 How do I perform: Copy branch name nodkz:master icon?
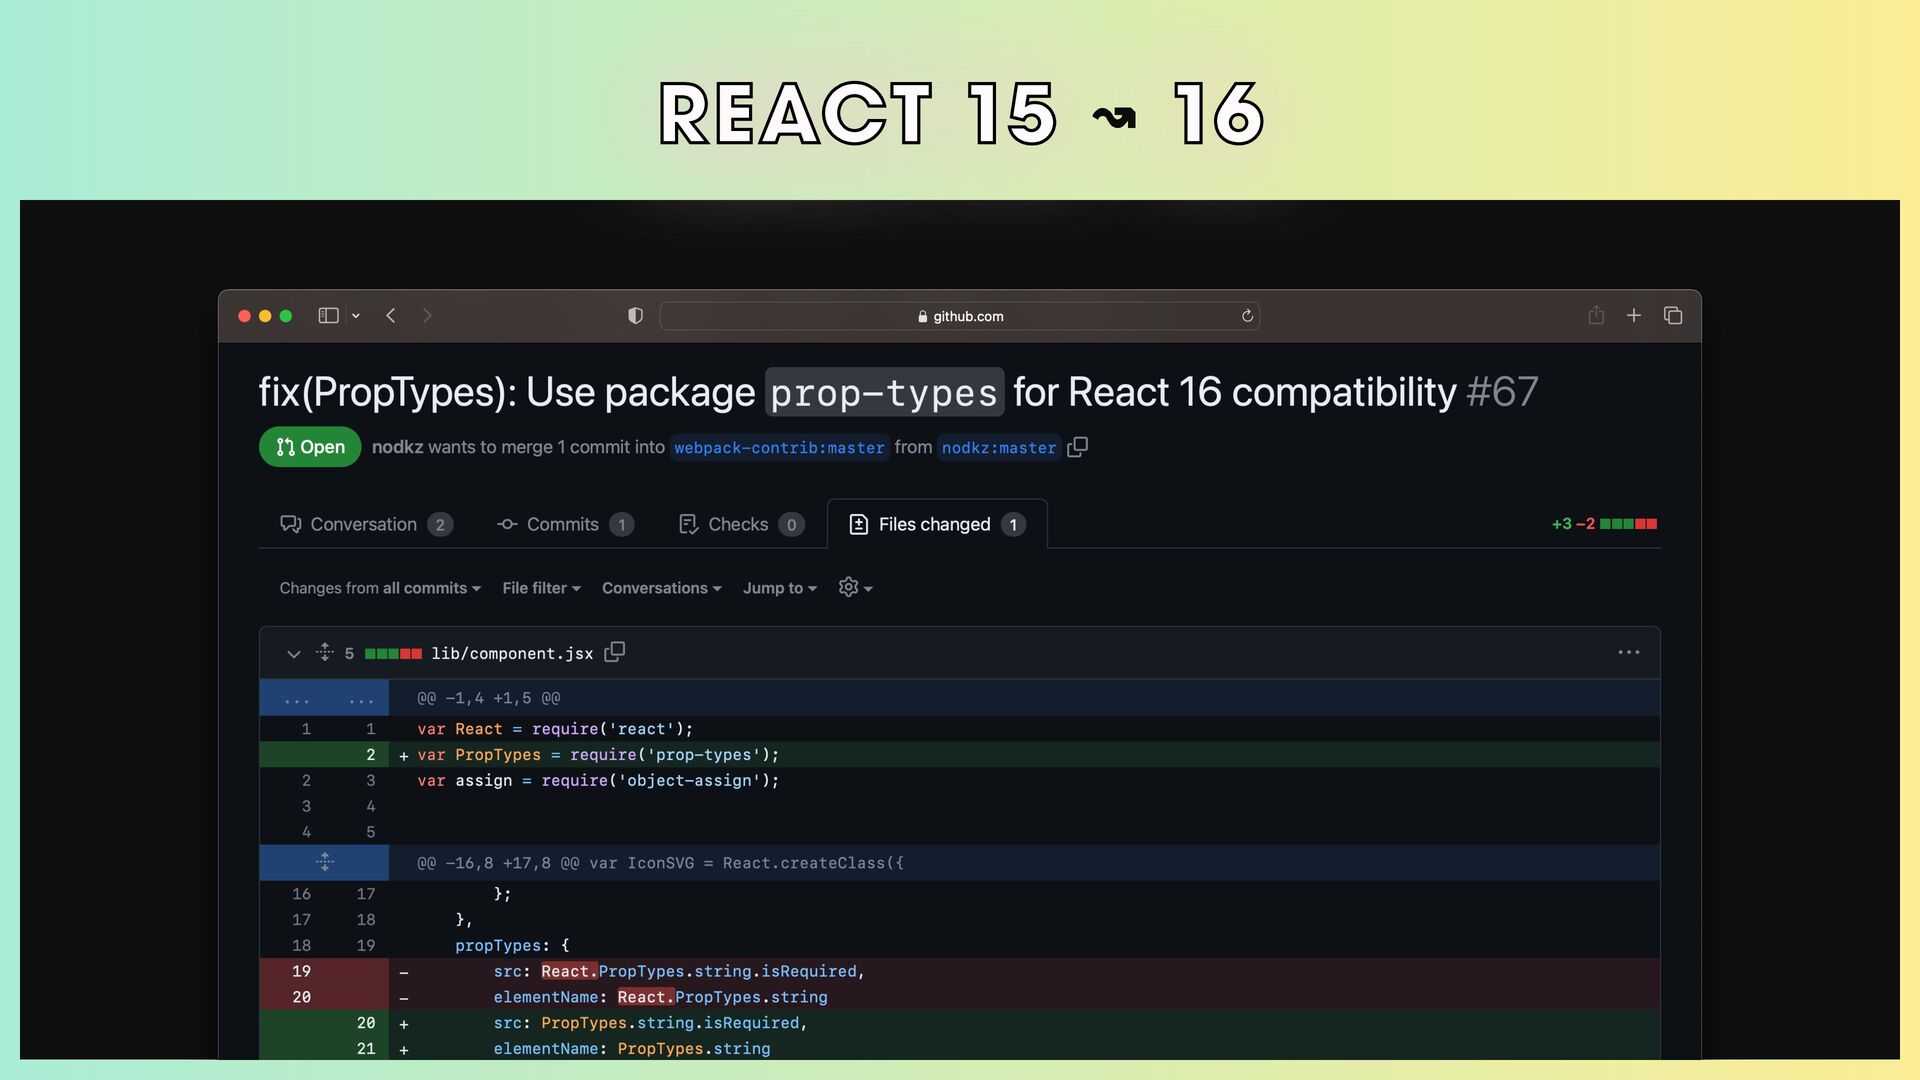tap(1077, 447)
